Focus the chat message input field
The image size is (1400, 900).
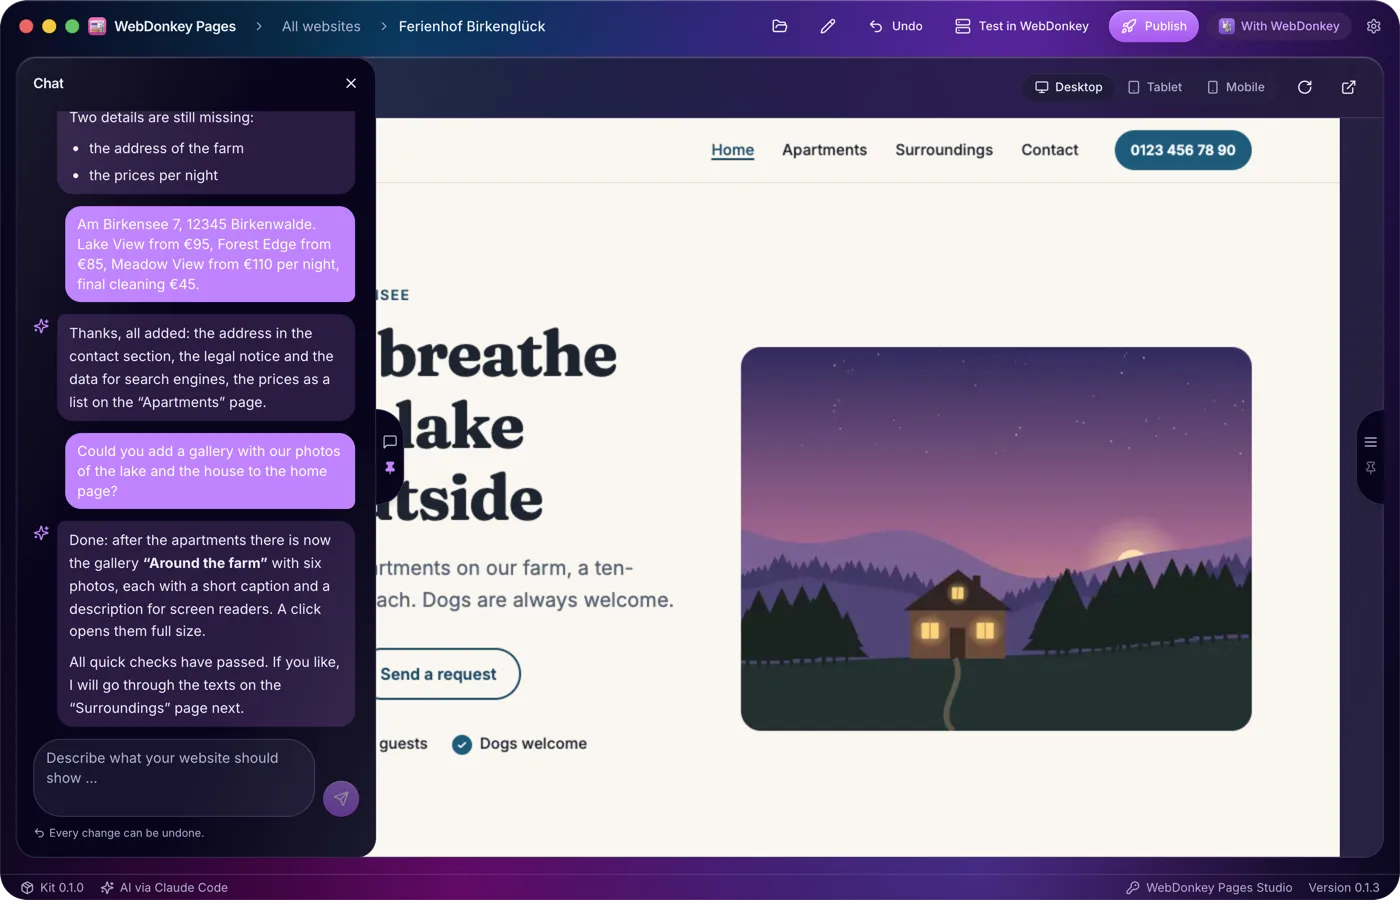174,778
